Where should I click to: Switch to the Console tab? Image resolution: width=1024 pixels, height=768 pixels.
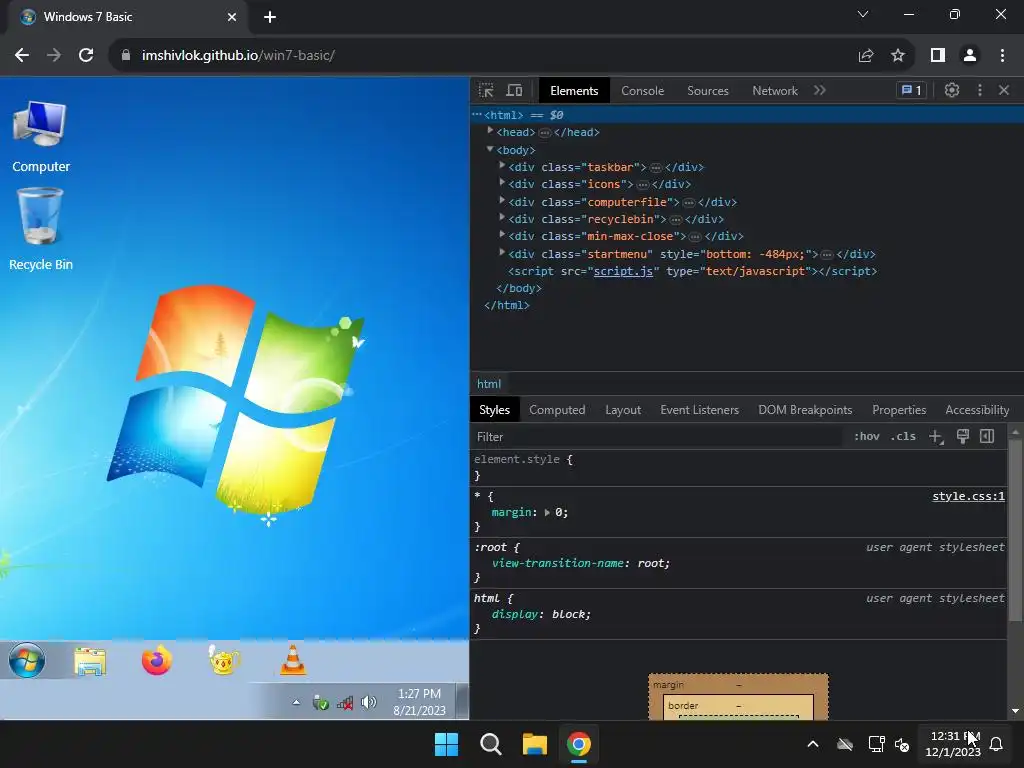coord(642,91)
